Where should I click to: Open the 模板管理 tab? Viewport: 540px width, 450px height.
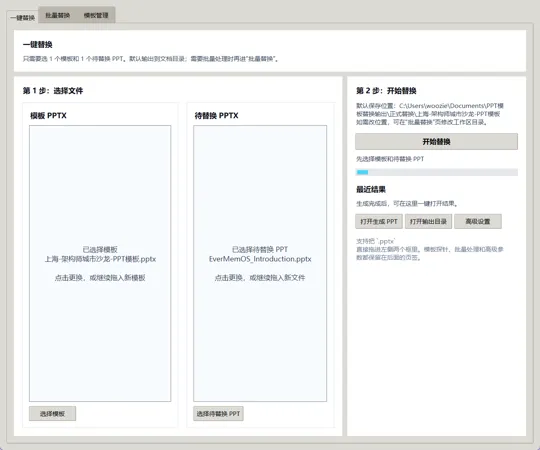coord(96,15)
